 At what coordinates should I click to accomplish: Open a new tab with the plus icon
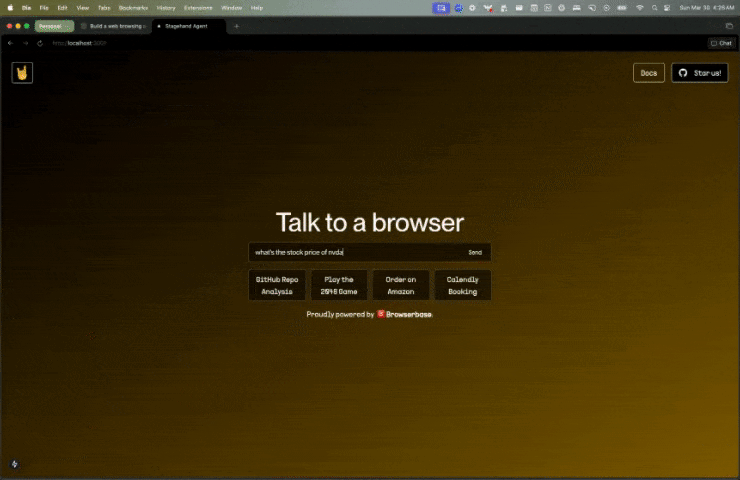point(236,26)
